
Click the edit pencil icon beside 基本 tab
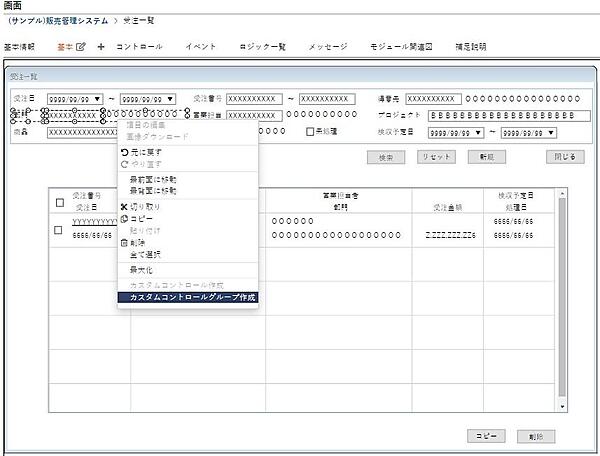[x=81, y=47]
